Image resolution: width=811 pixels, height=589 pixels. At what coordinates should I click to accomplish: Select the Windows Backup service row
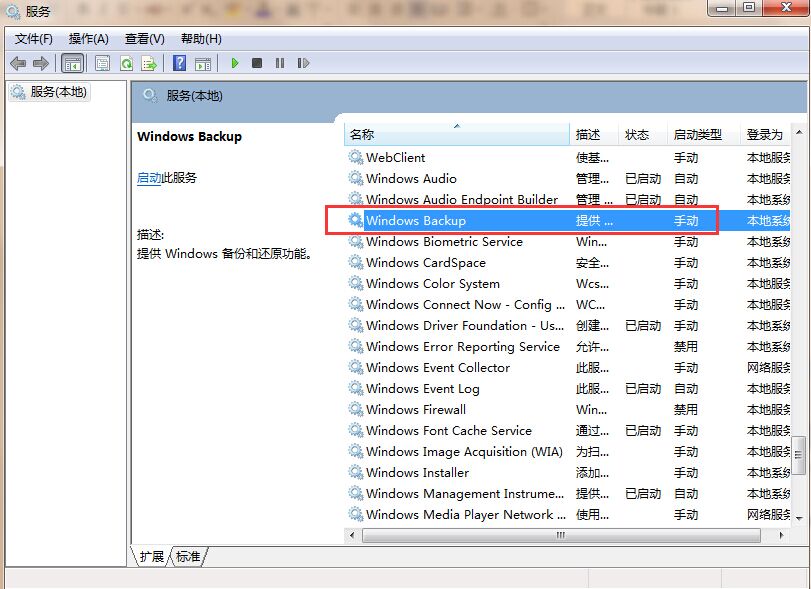coord(568,221)
